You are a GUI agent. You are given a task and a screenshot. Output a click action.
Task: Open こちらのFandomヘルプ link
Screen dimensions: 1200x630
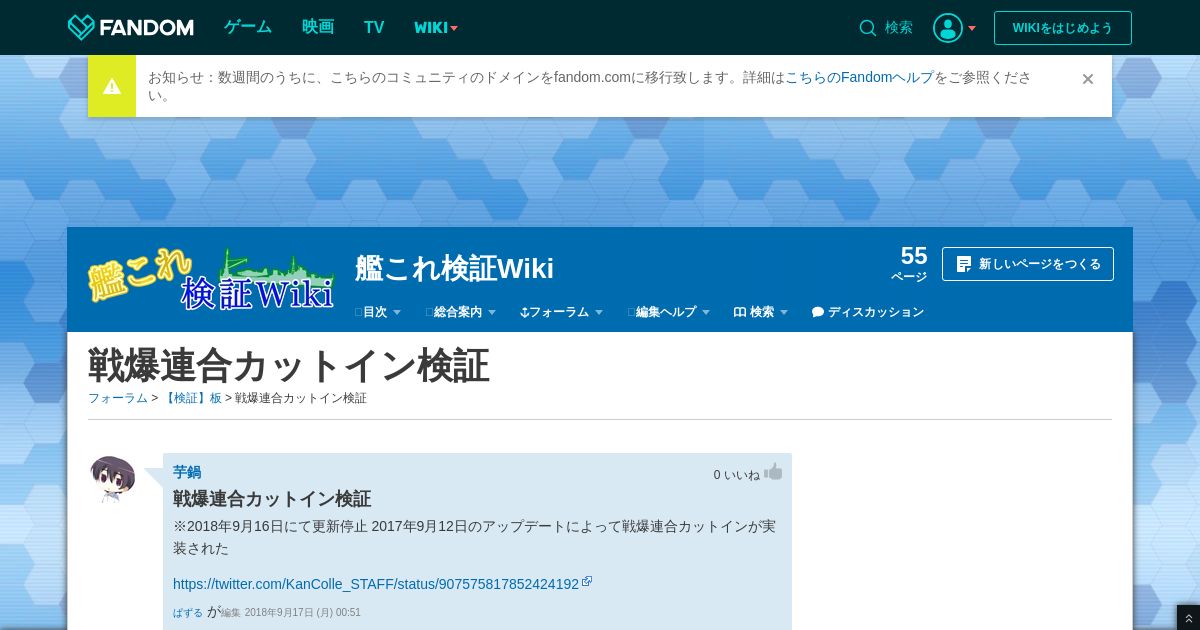859,77
